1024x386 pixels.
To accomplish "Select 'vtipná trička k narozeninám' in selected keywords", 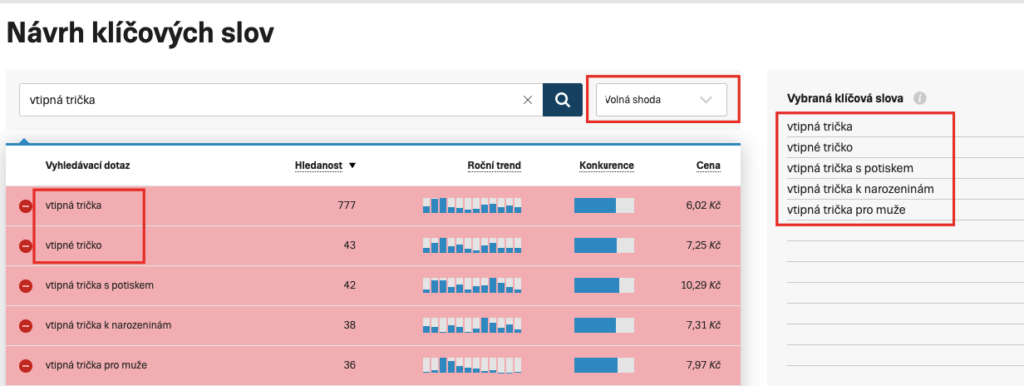I will coord(861,189).
